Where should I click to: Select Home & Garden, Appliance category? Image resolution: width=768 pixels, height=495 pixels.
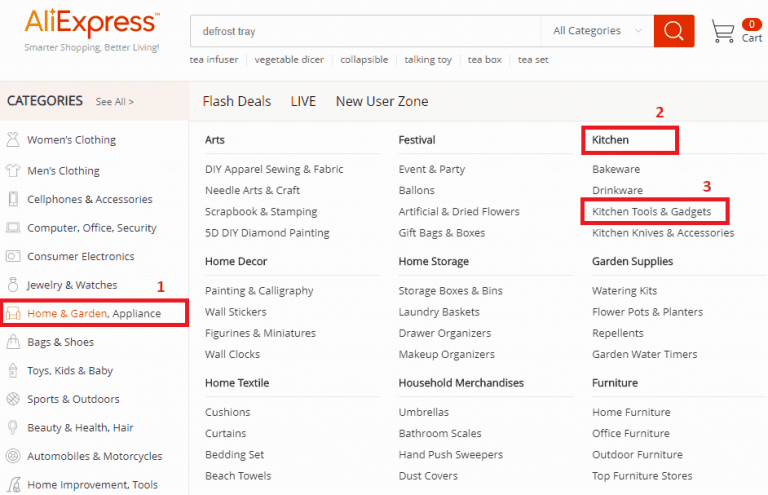pos(94,313)
